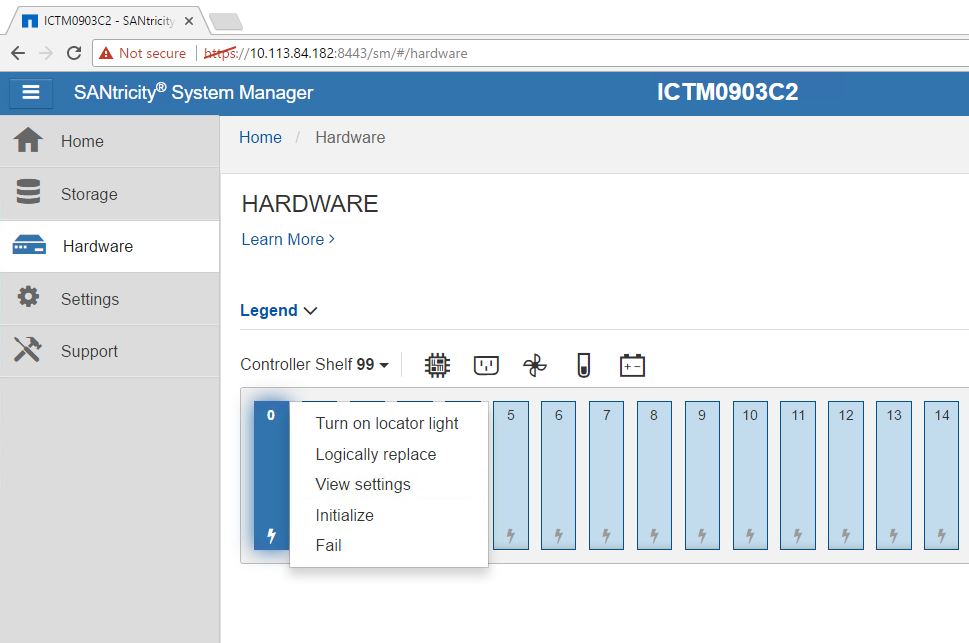The image size is (969, 643).
Task: Choose Logically replace from context menu
Action: [376, 454]
